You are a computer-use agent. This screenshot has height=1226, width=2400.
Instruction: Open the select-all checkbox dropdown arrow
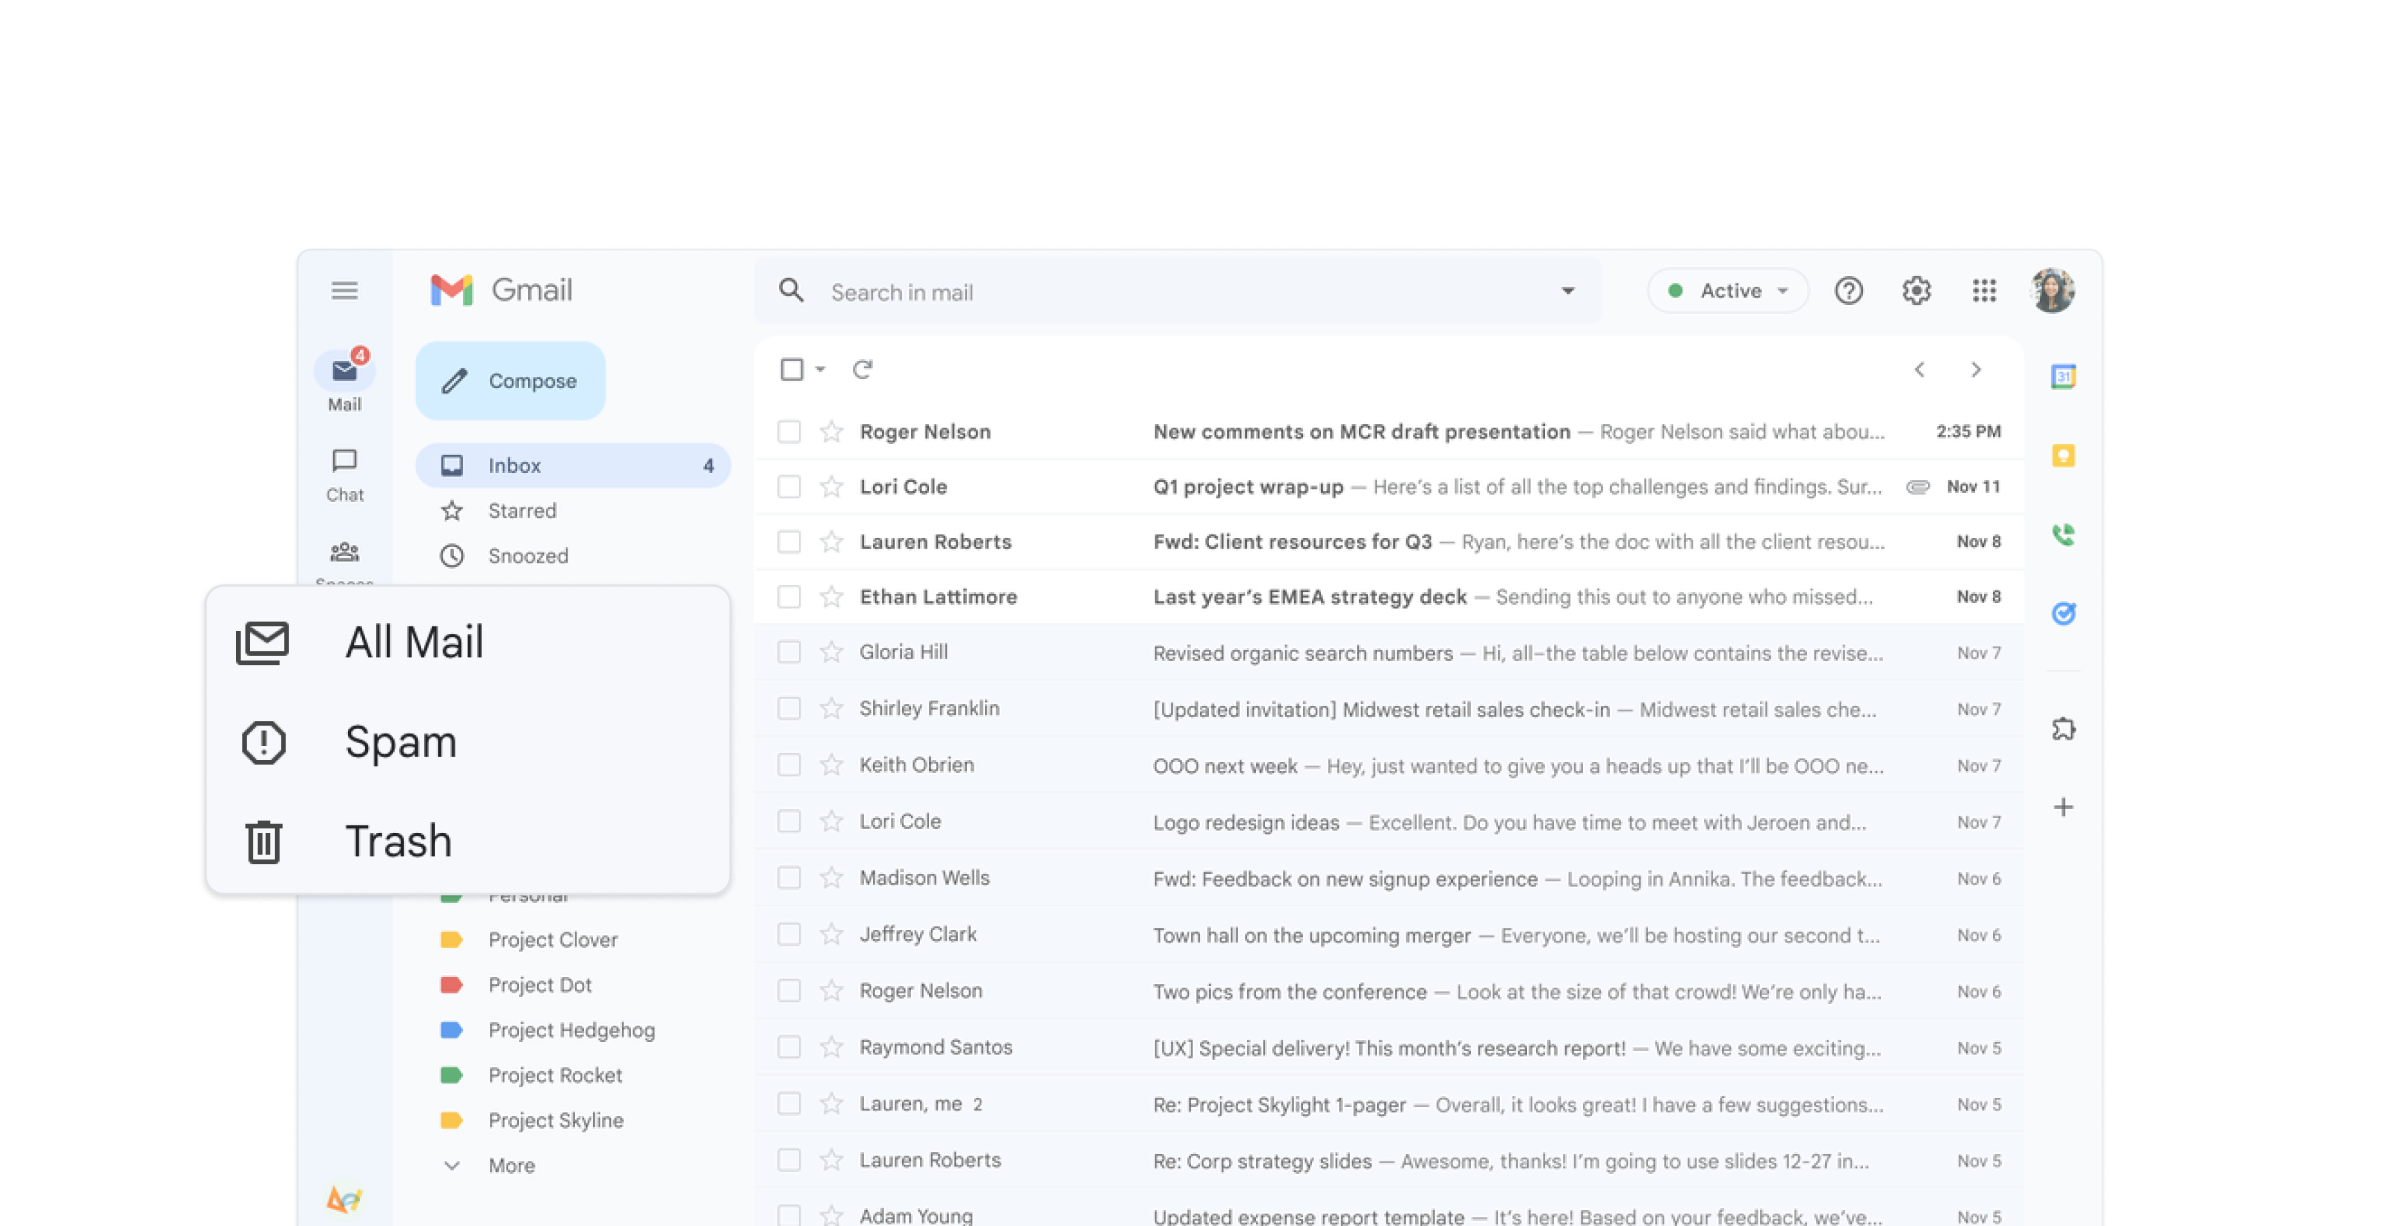coord(820,370)
